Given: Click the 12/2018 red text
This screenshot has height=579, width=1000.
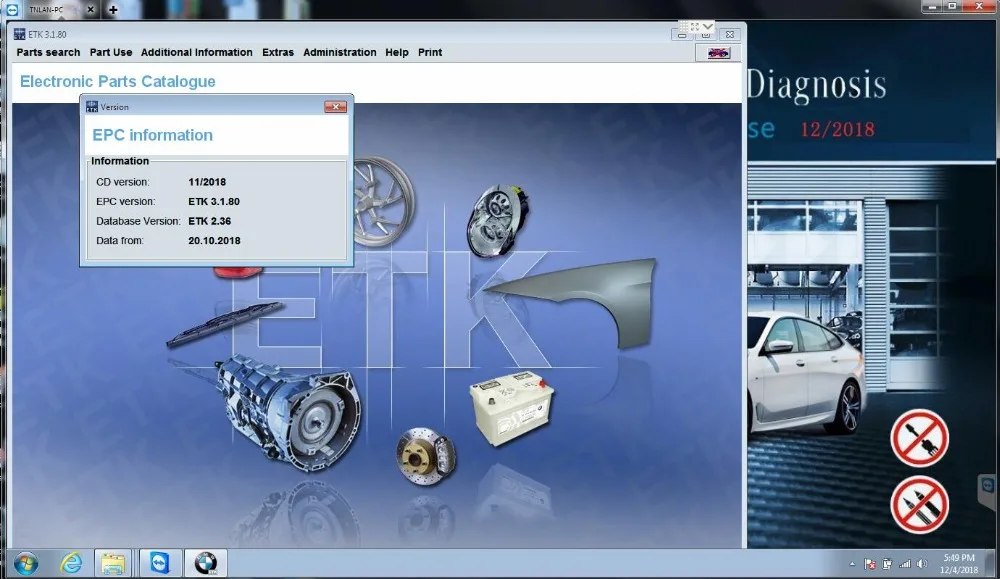Looking at the screenshot, I should point(837,129).
